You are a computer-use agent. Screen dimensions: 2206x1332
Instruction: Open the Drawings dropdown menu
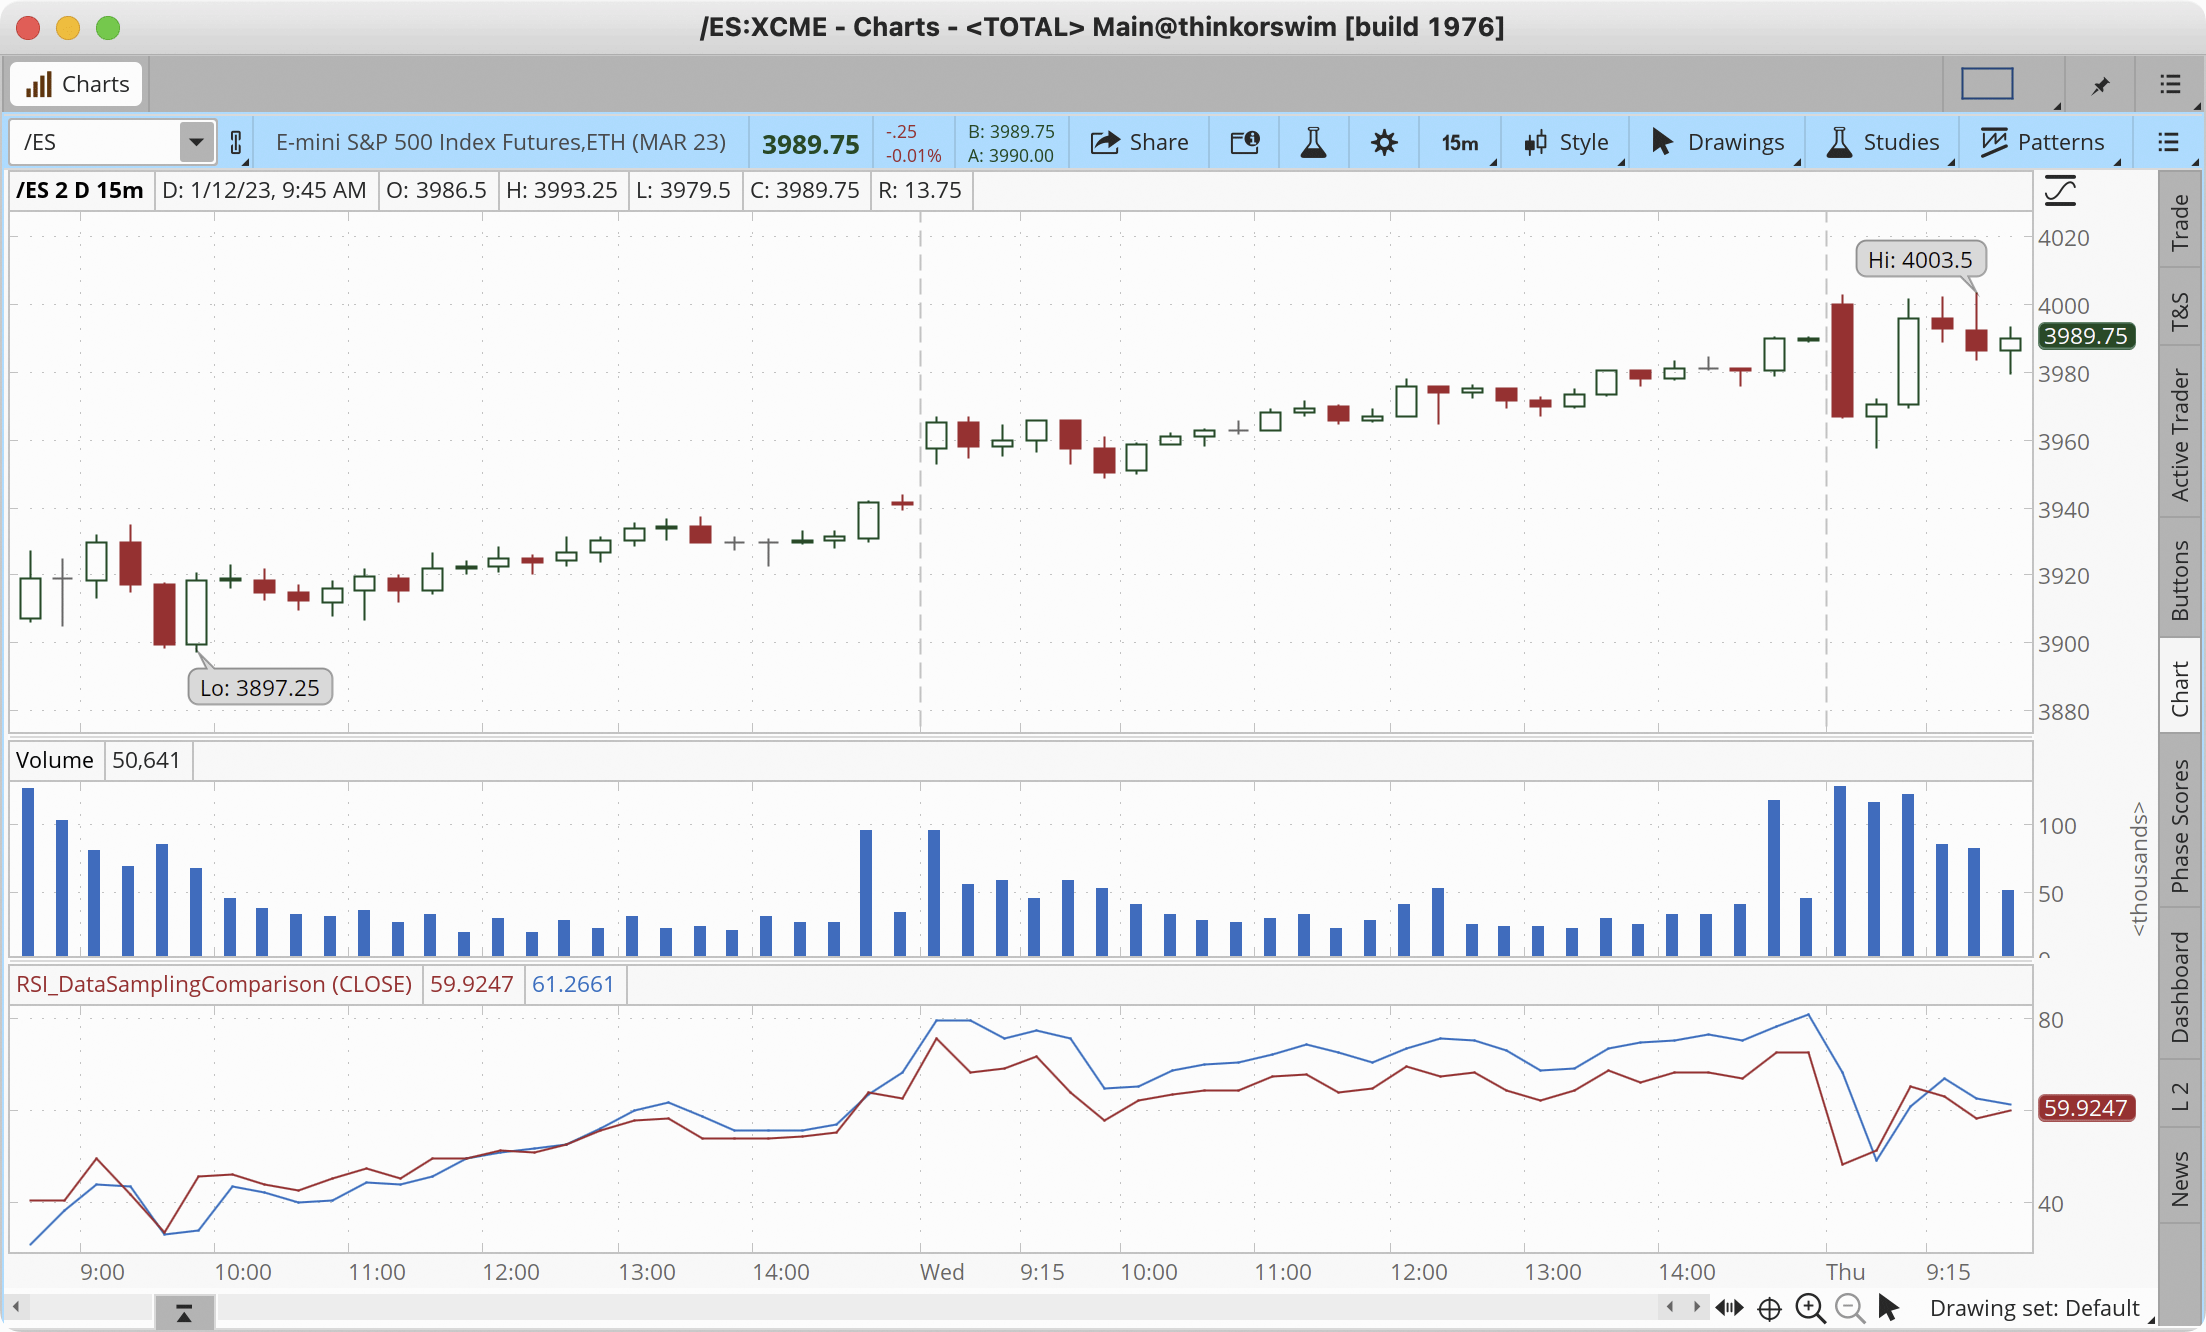[x=1718, y=142]
